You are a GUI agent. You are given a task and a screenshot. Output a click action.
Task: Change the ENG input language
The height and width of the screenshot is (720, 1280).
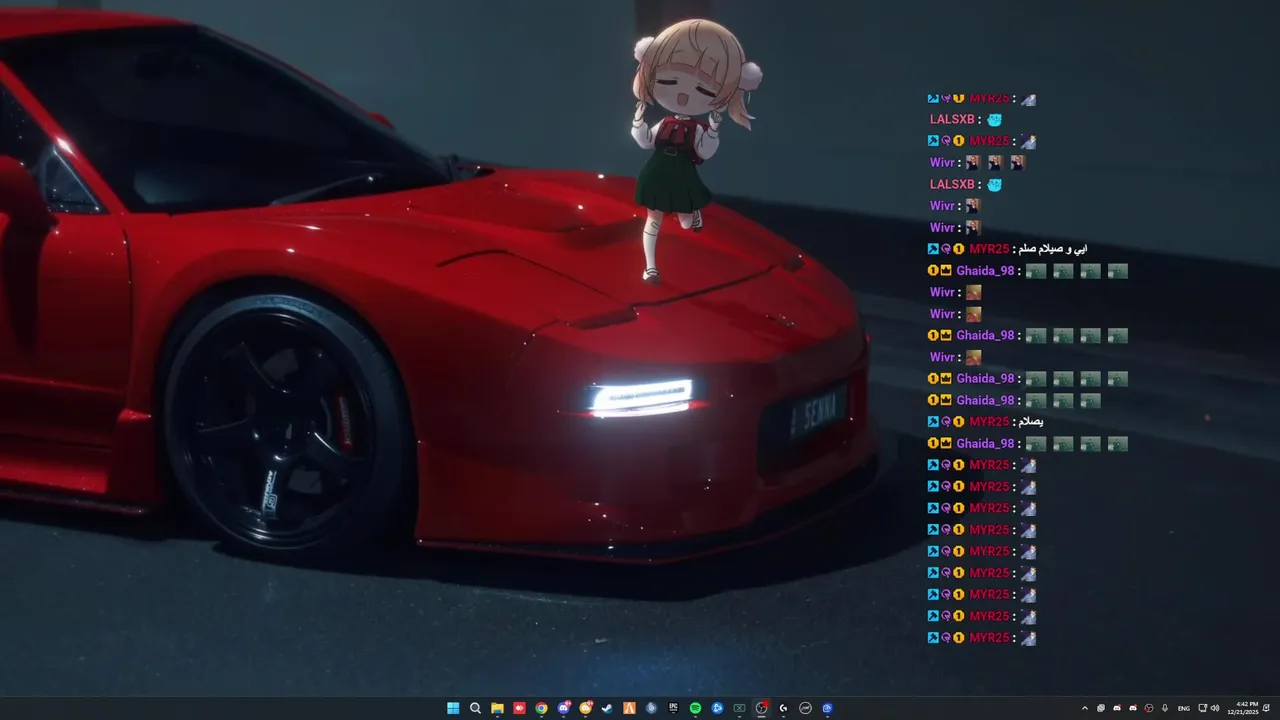tap(1184, 708)
